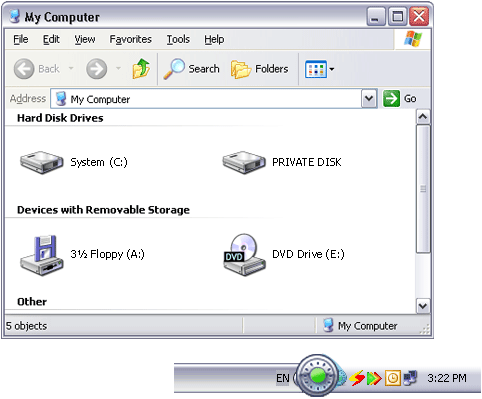Click the Hard Disk Drives group header

click(x=60, y=118)
